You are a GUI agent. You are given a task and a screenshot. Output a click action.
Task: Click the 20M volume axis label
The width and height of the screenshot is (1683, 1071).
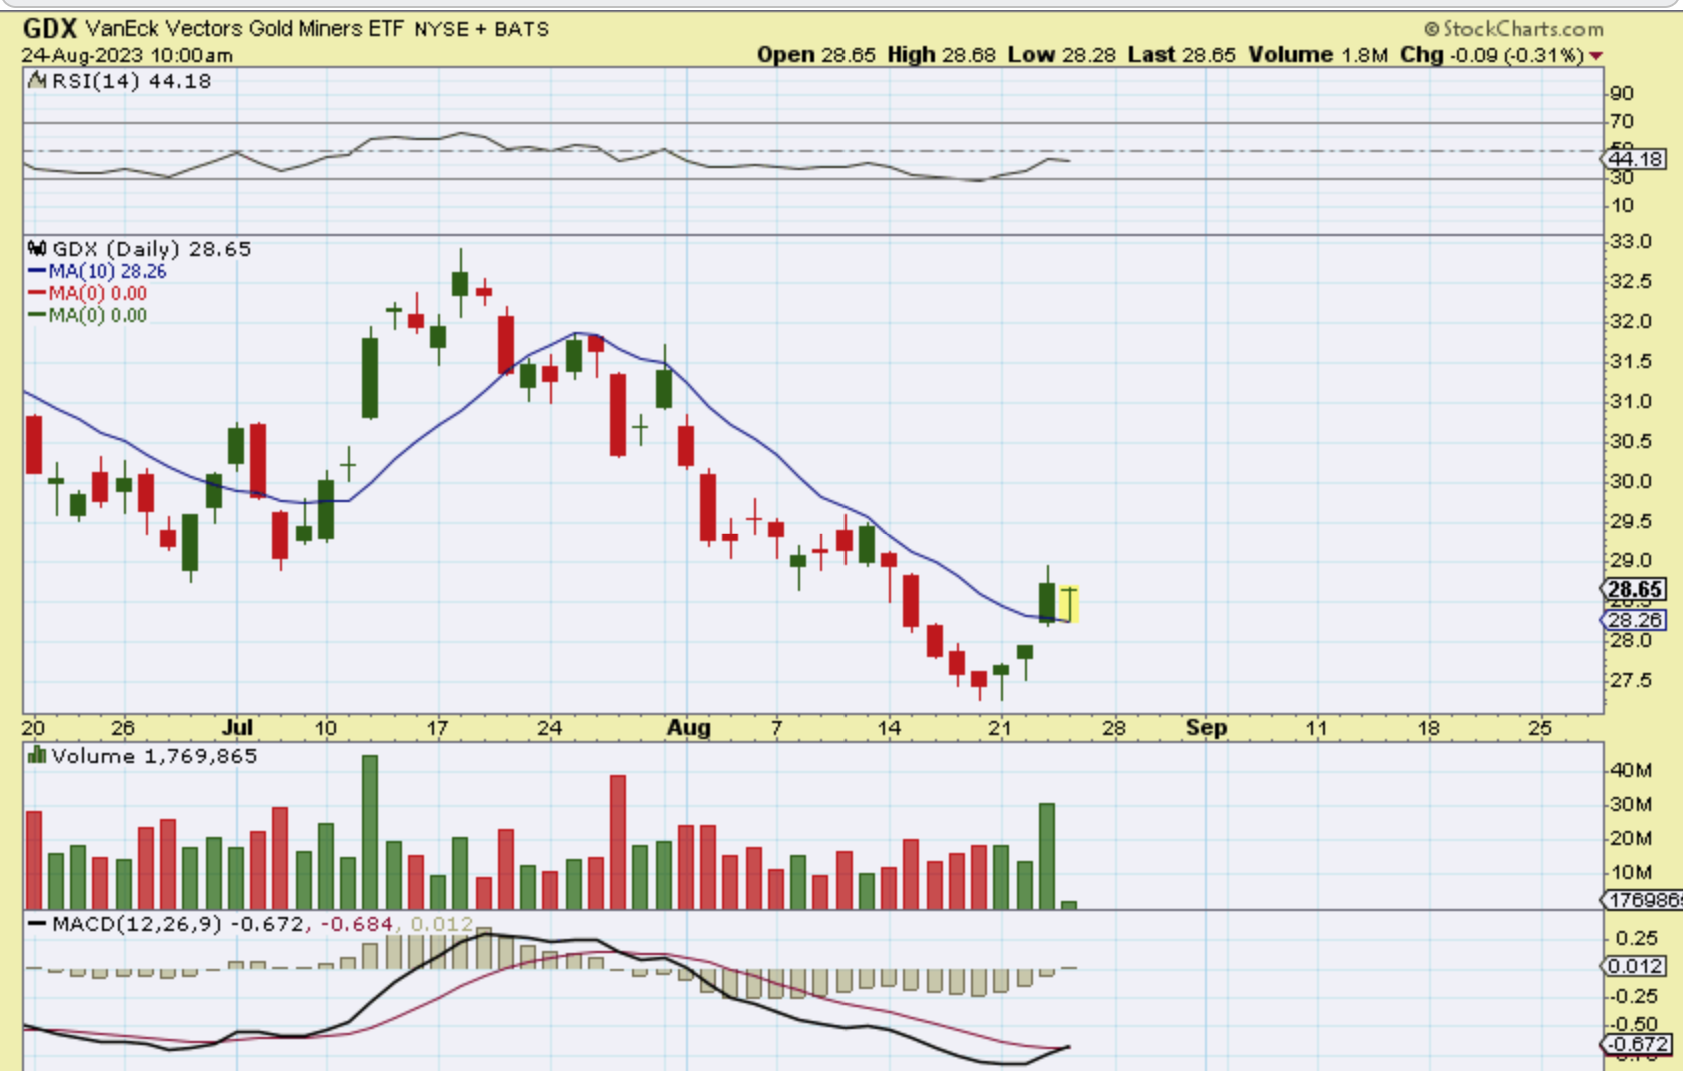[1630, 838]
